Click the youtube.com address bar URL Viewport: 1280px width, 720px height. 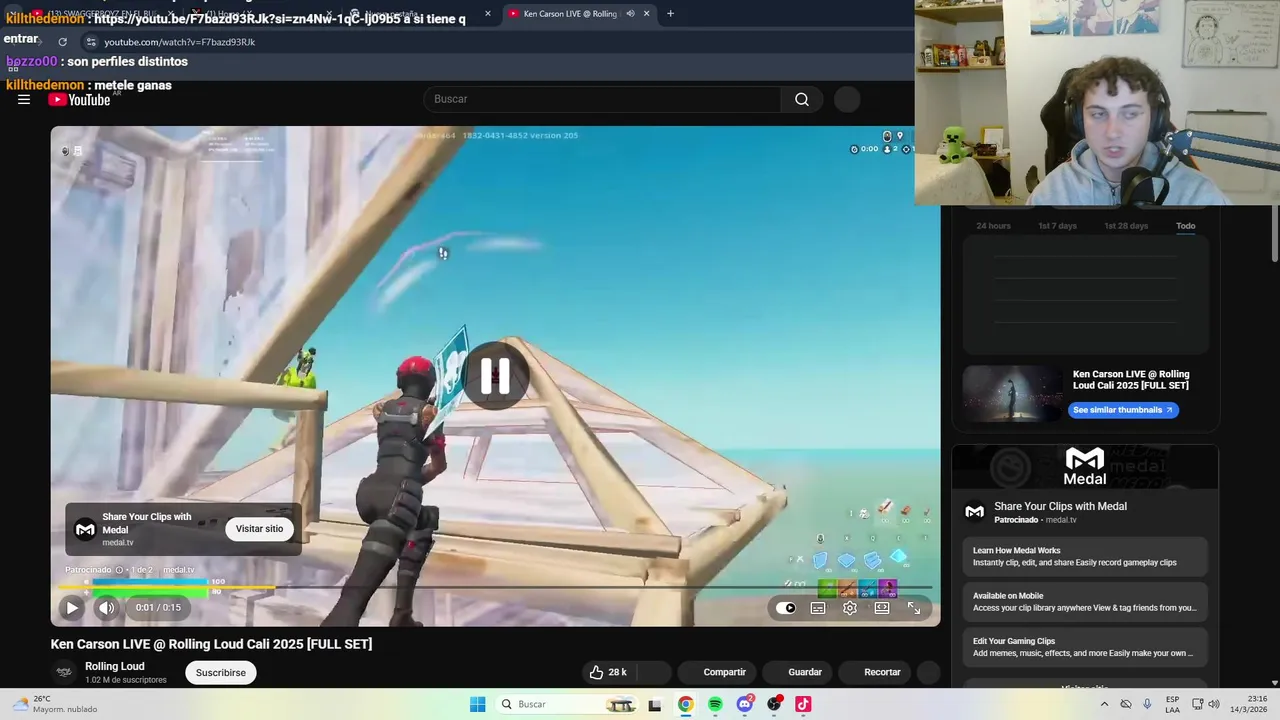tap(180, 42)
